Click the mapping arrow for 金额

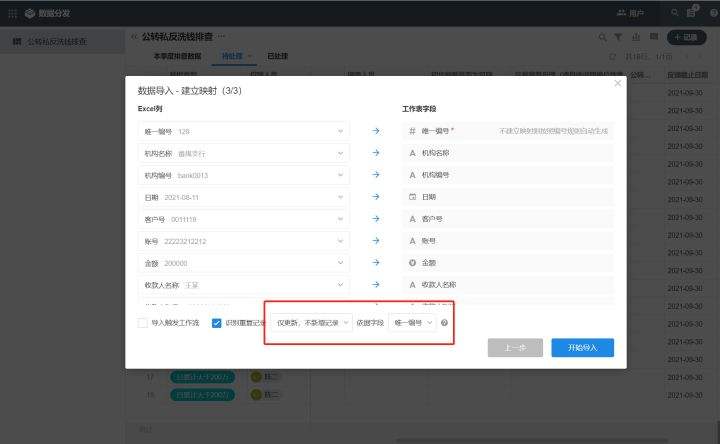376,263
